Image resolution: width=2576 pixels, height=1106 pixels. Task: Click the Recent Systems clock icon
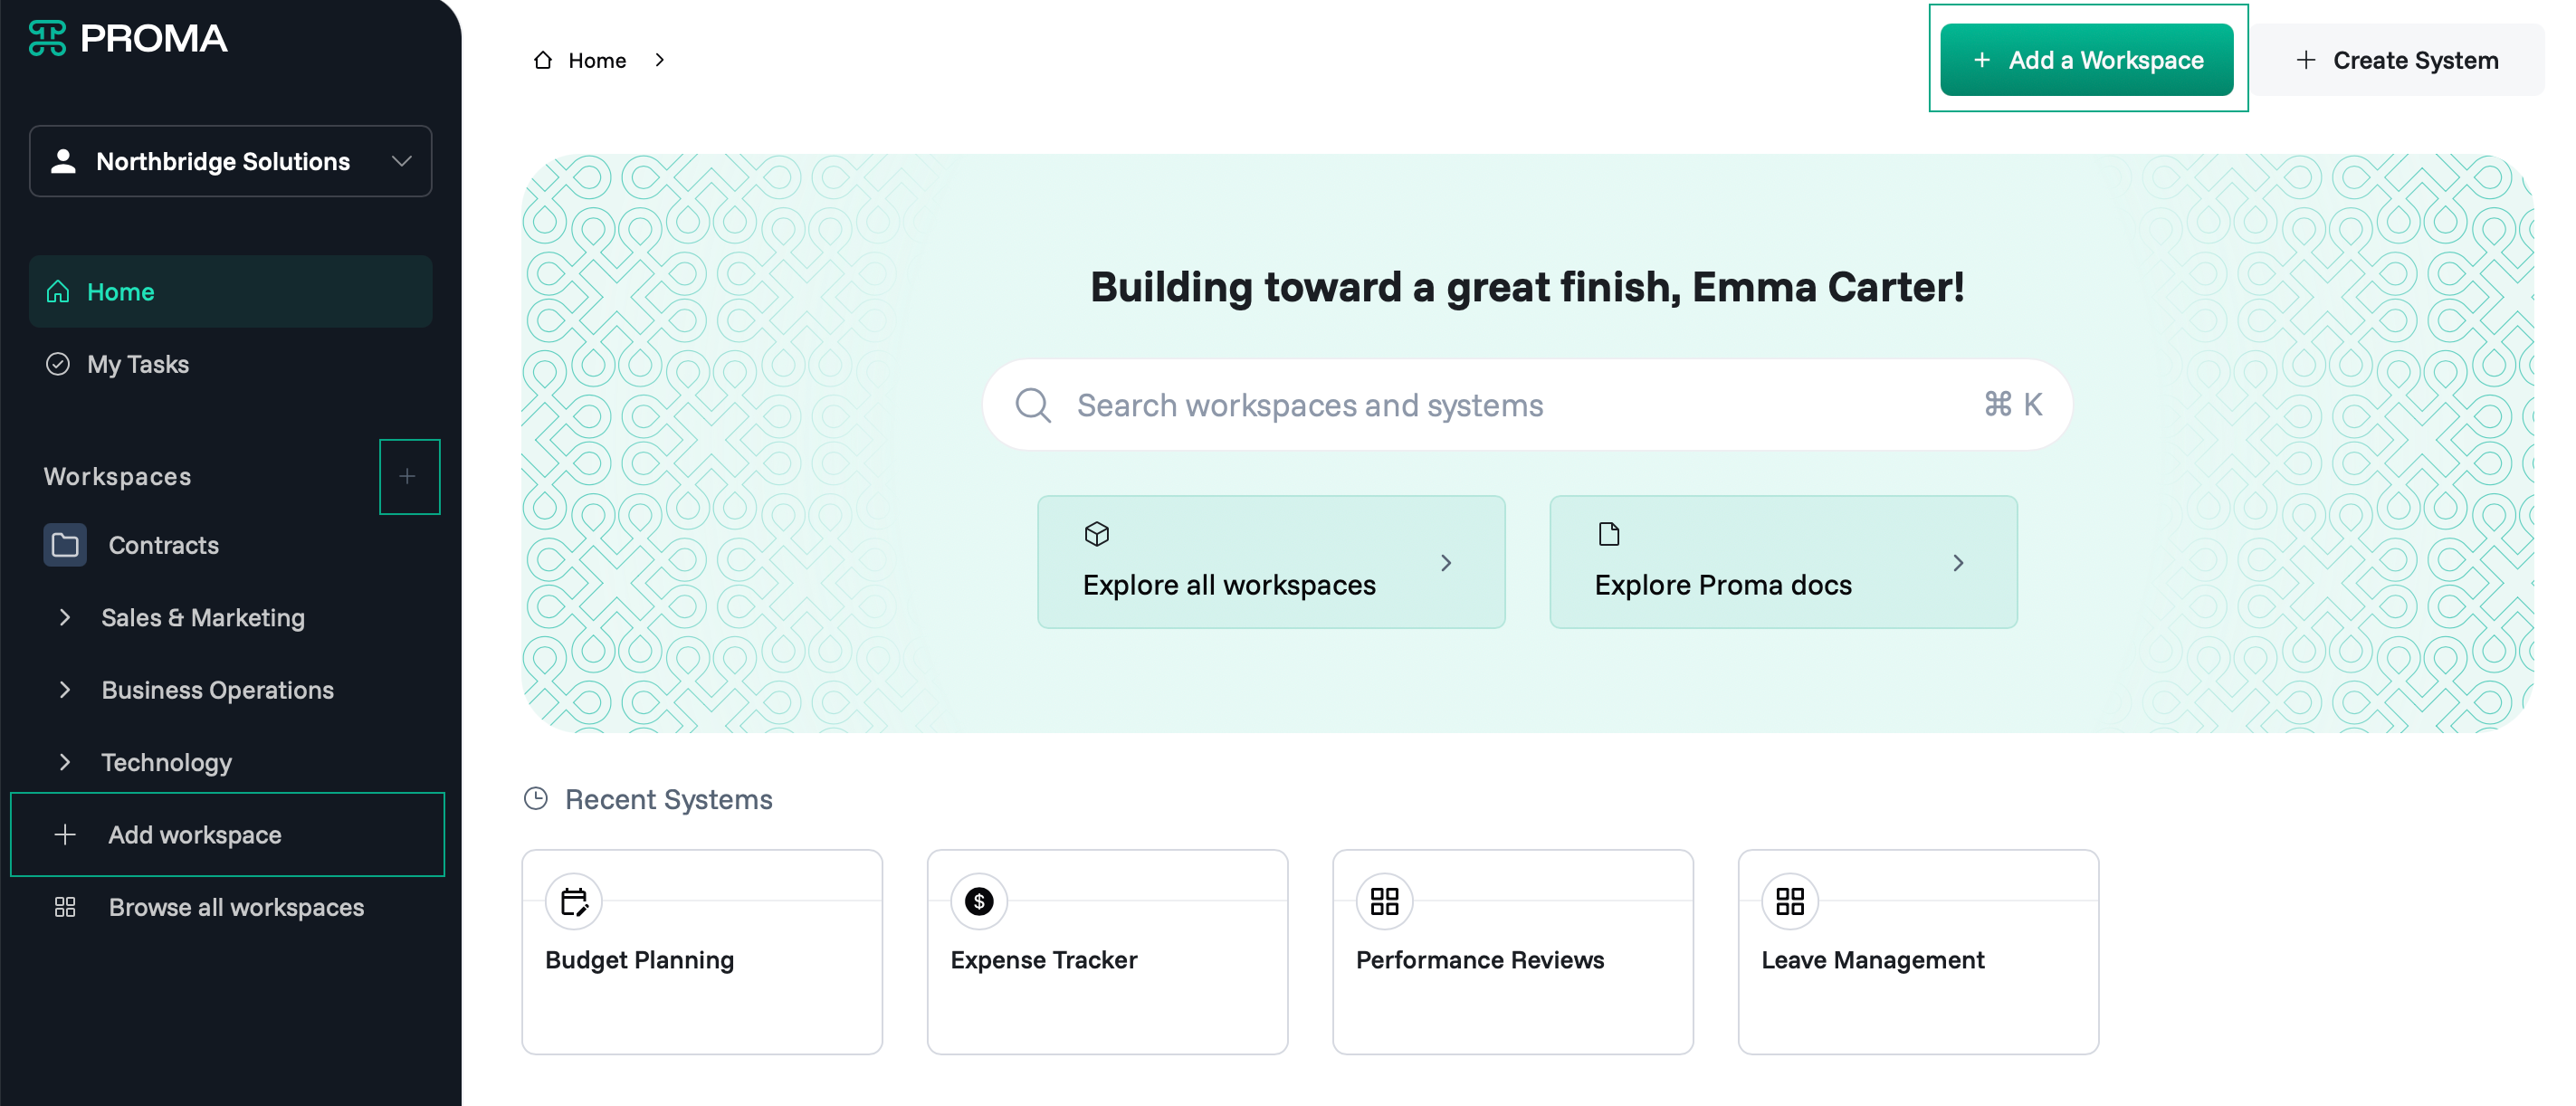(536, 798)
